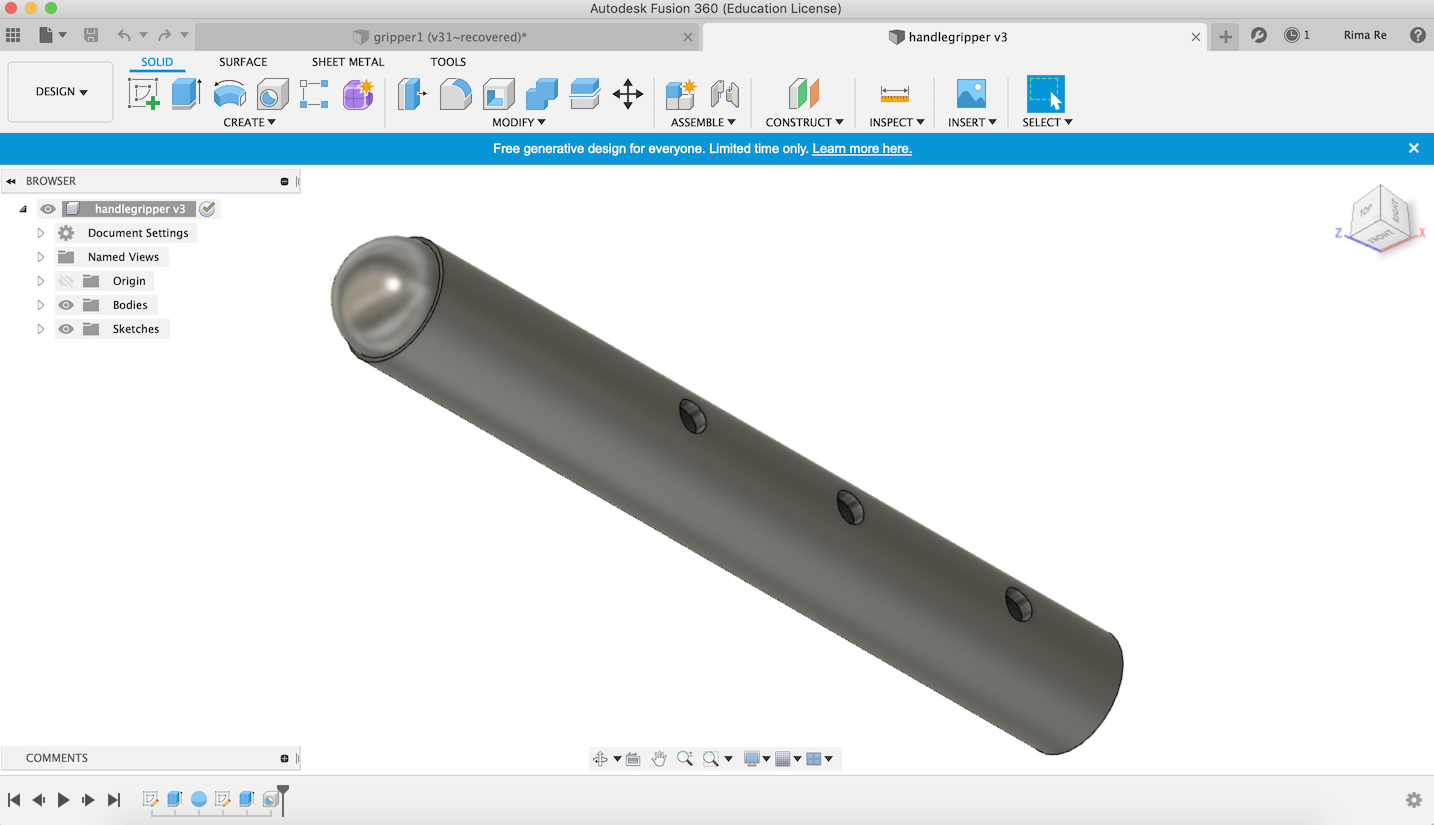Follow the 'Learn more here' link
This screenshot has height=825, width=1434.
861,149
